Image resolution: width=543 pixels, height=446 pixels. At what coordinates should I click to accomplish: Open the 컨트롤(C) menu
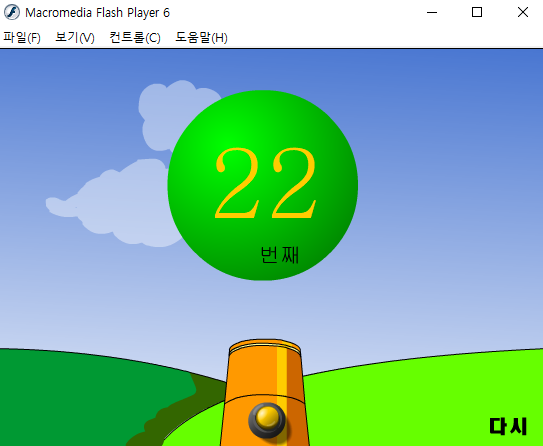pos(135,37)
